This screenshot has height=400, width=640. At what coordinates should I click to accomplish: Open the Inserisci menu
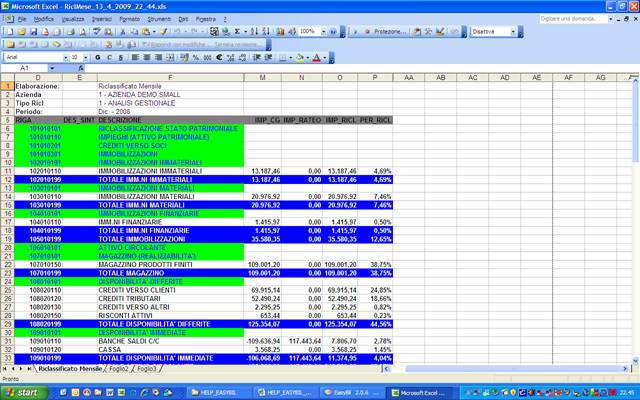point(102,19)
